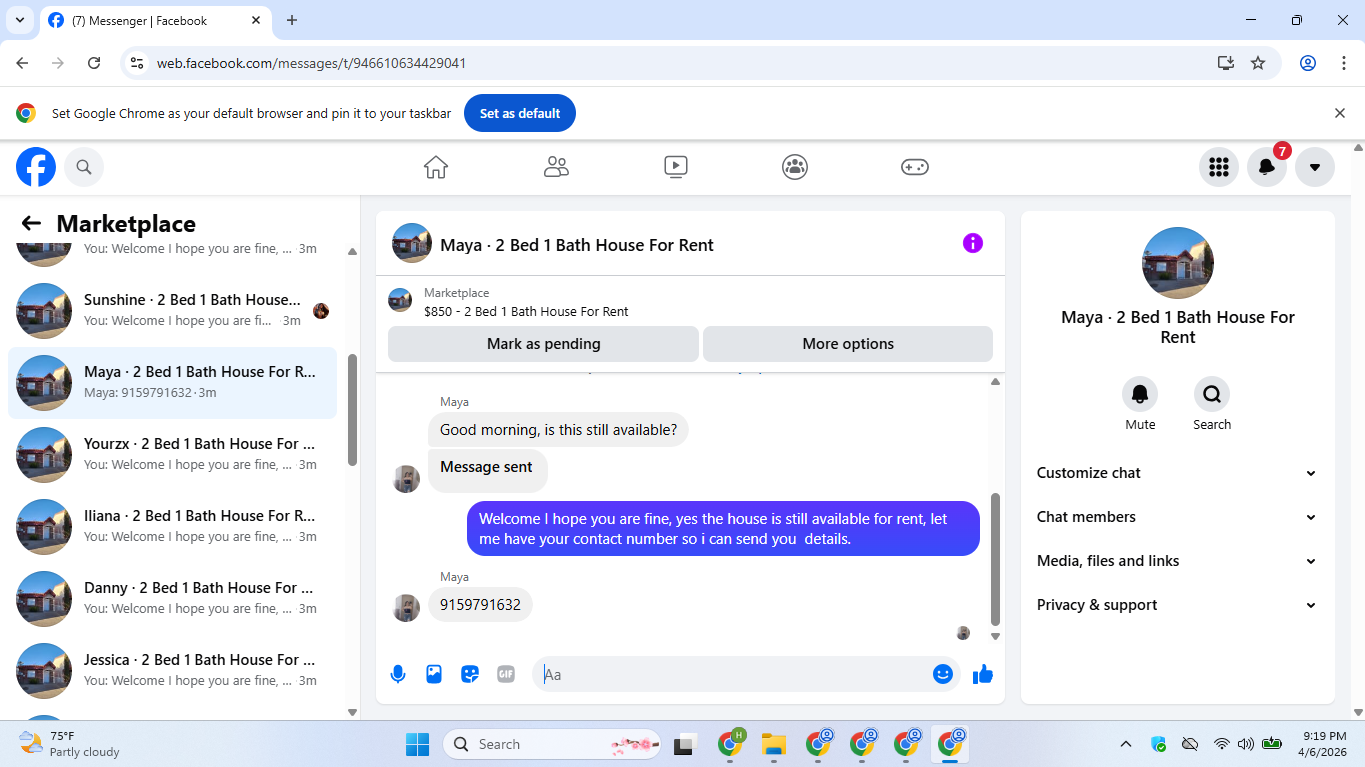Choose a sticker icon in composer
1365x767 pixels.
470,674
